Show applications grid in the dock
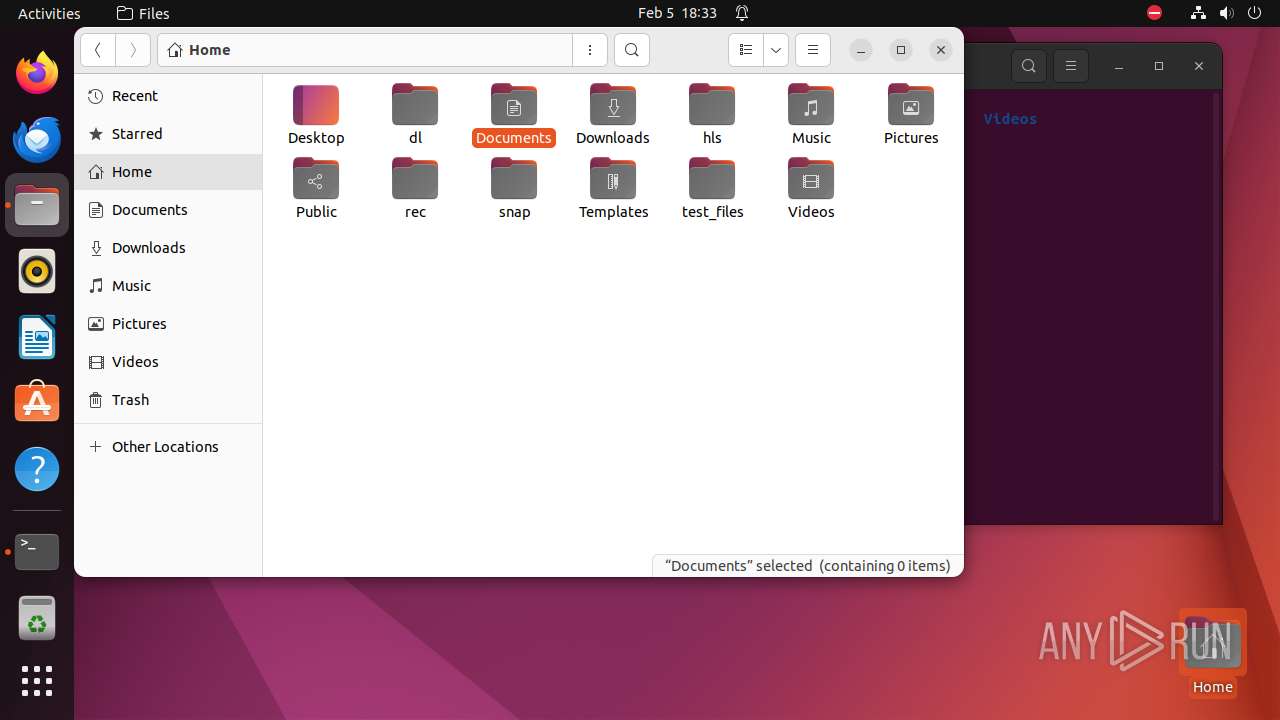The width and height of the screenshot is (1280, 720). point(37,681)
